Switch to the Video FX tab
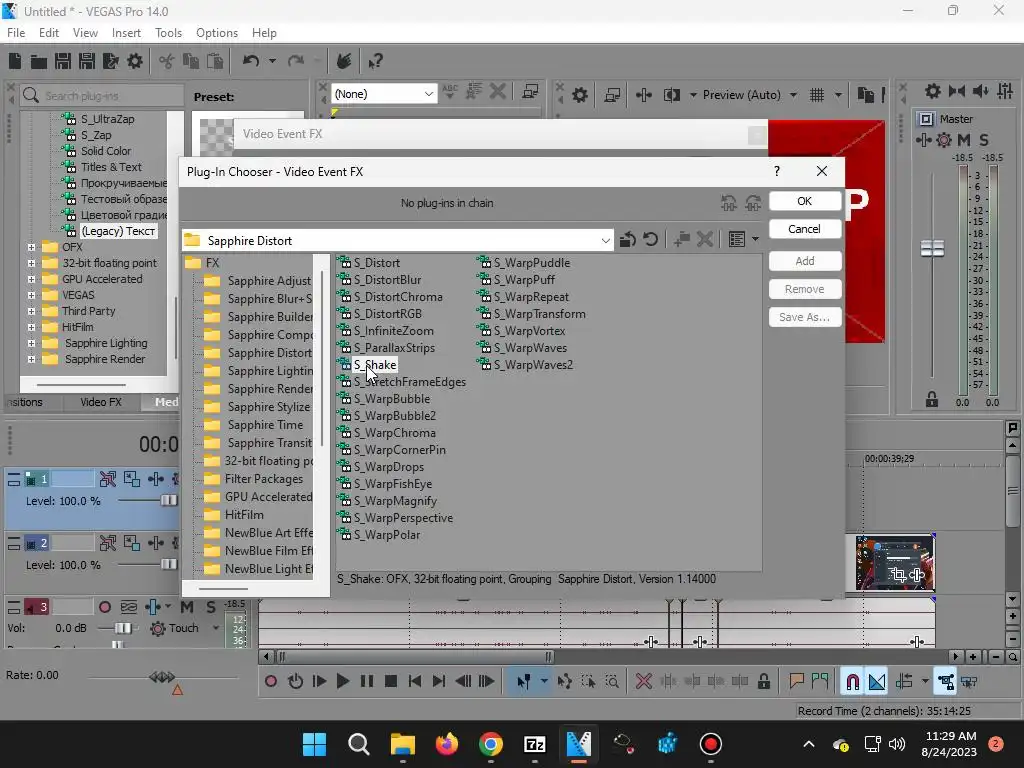The width and height of the screenshot is (1024, 768). point(101,402)
